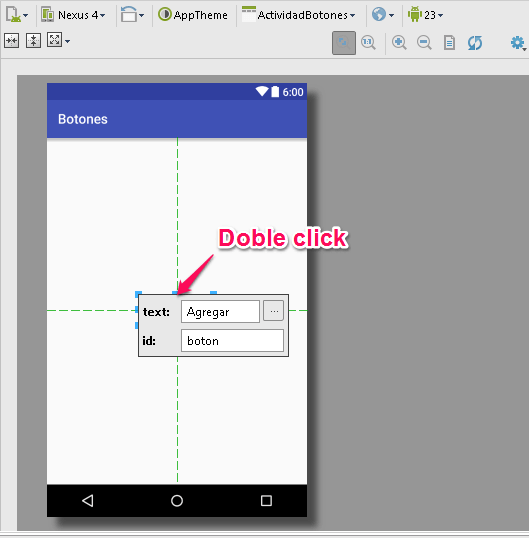Screen dimensions: 529x538
Task: Open the ActividadBotones activity dropdown
Action: [x=298, y=15]
